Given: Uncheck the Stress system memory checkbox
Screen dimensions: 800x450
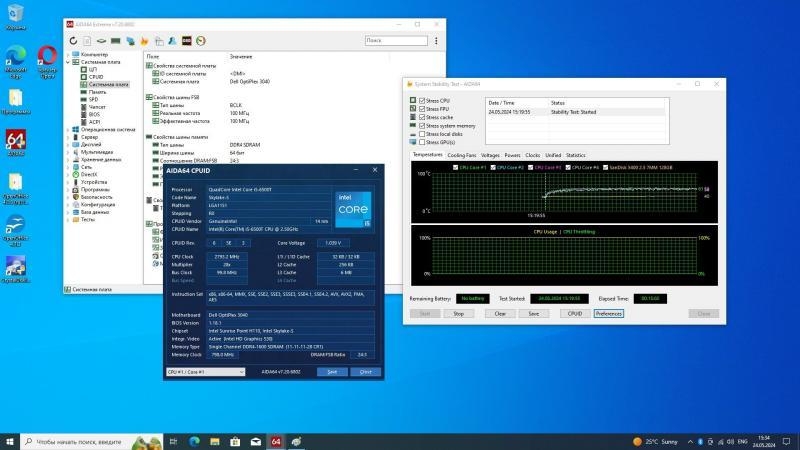Looking at the screenshot, I should click(x=422, y=126).
